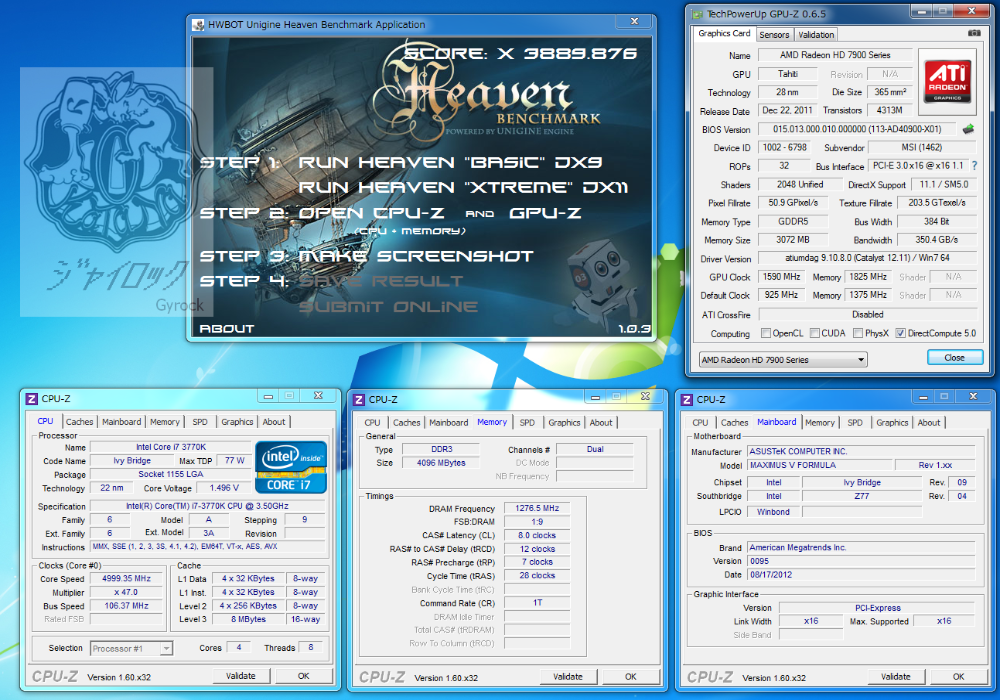Click the ATI Radeon logo in GPU-Z
Image resolution: width=1000 pixels, height=700 pixels.
pos(948,81)
